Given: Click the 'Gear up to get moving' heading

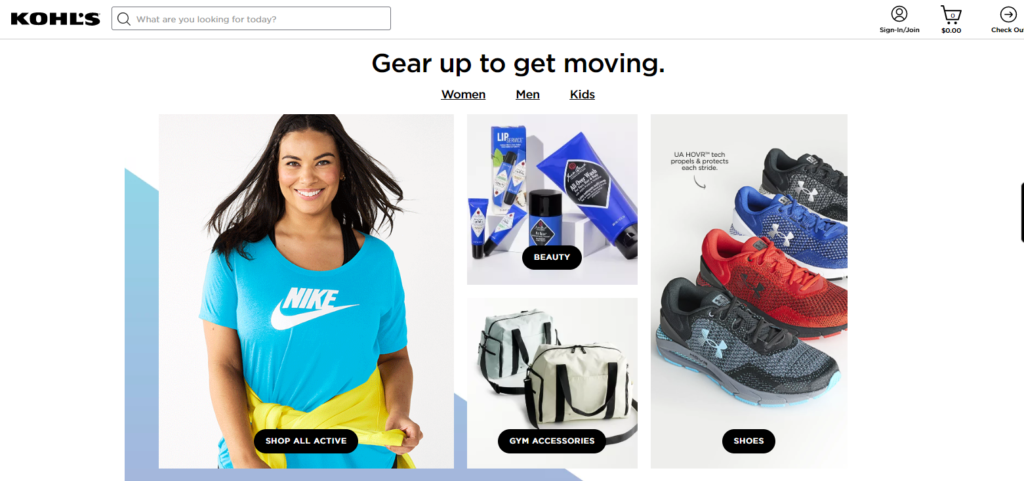Looking at the screenshot, I should 518,63.
